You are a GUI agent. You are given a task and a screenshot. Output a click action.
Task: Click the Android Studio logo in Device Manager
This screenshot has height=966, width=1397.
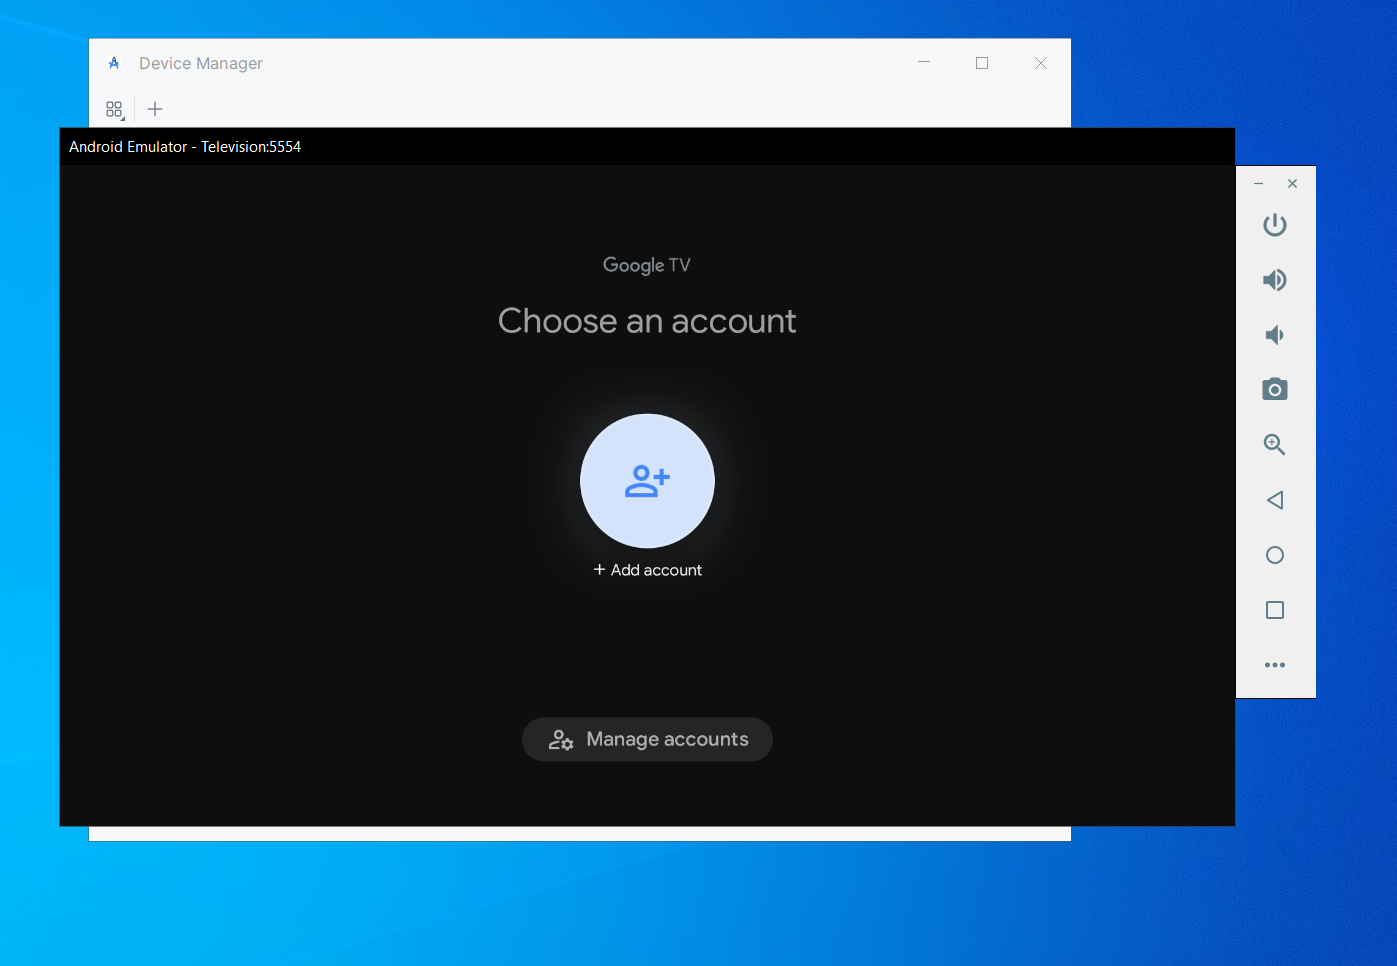coord(114,63)
